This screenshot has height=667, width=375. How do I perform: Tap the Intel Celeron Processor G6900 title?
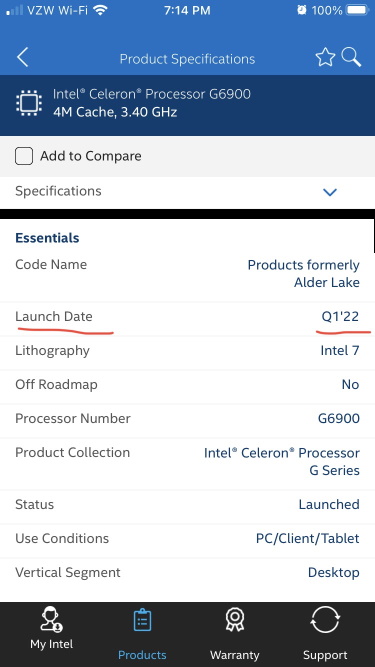(152, 94)
